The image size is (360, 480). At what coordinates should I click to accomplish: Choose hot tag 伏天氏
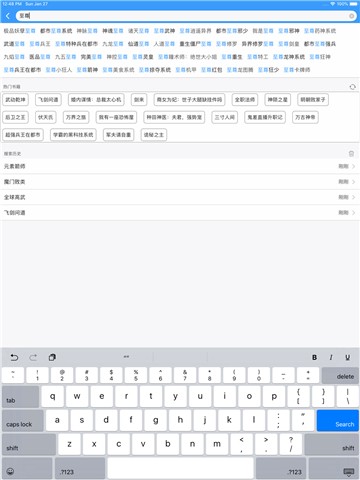(x=45, y=117)
